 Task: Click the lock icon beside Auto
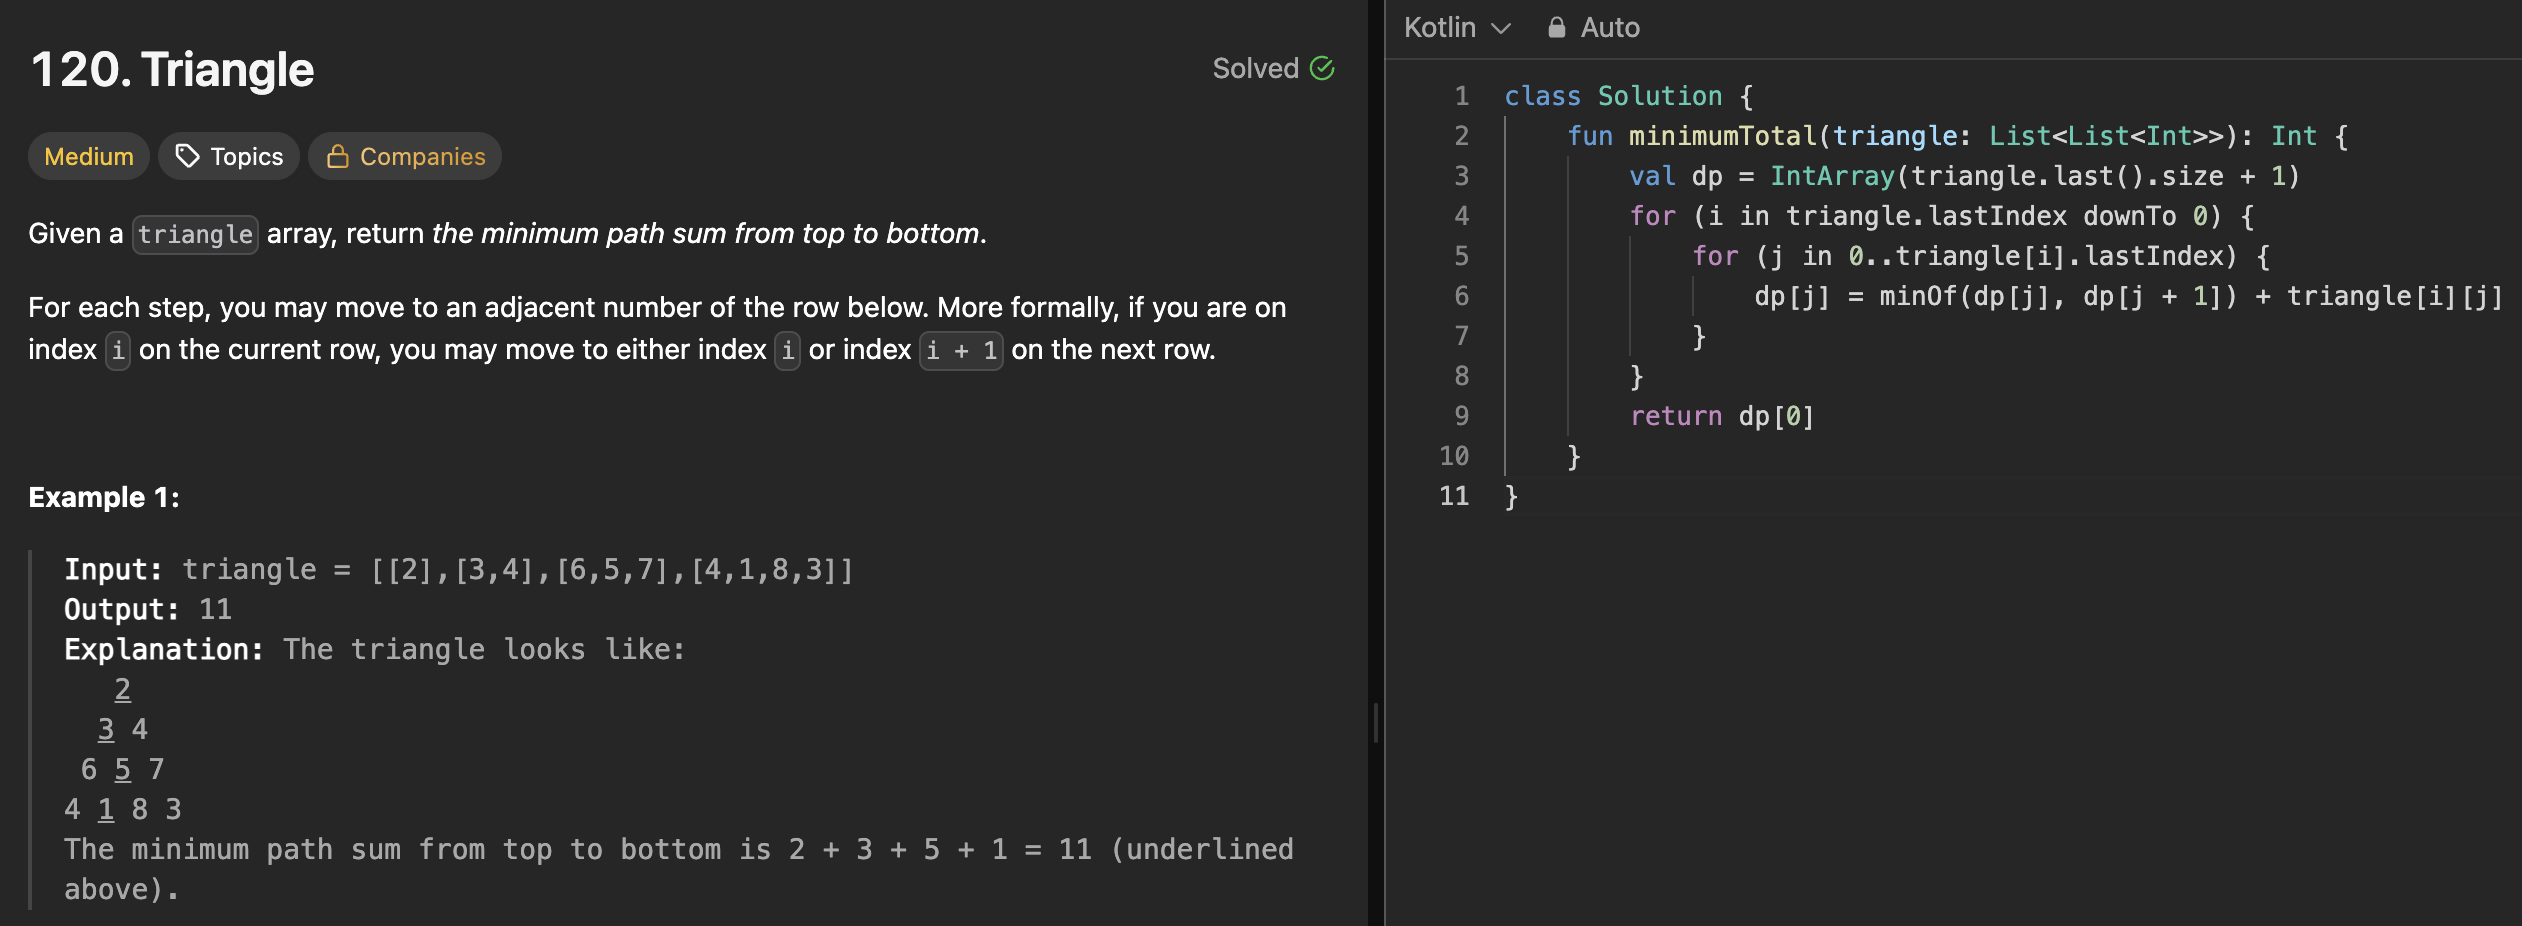1556,27
